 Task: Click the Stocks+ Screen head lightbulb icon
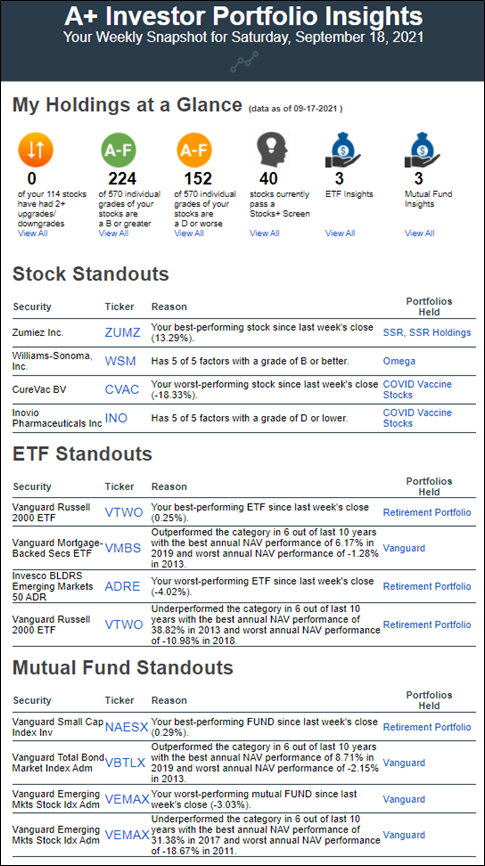click(272, 150)
